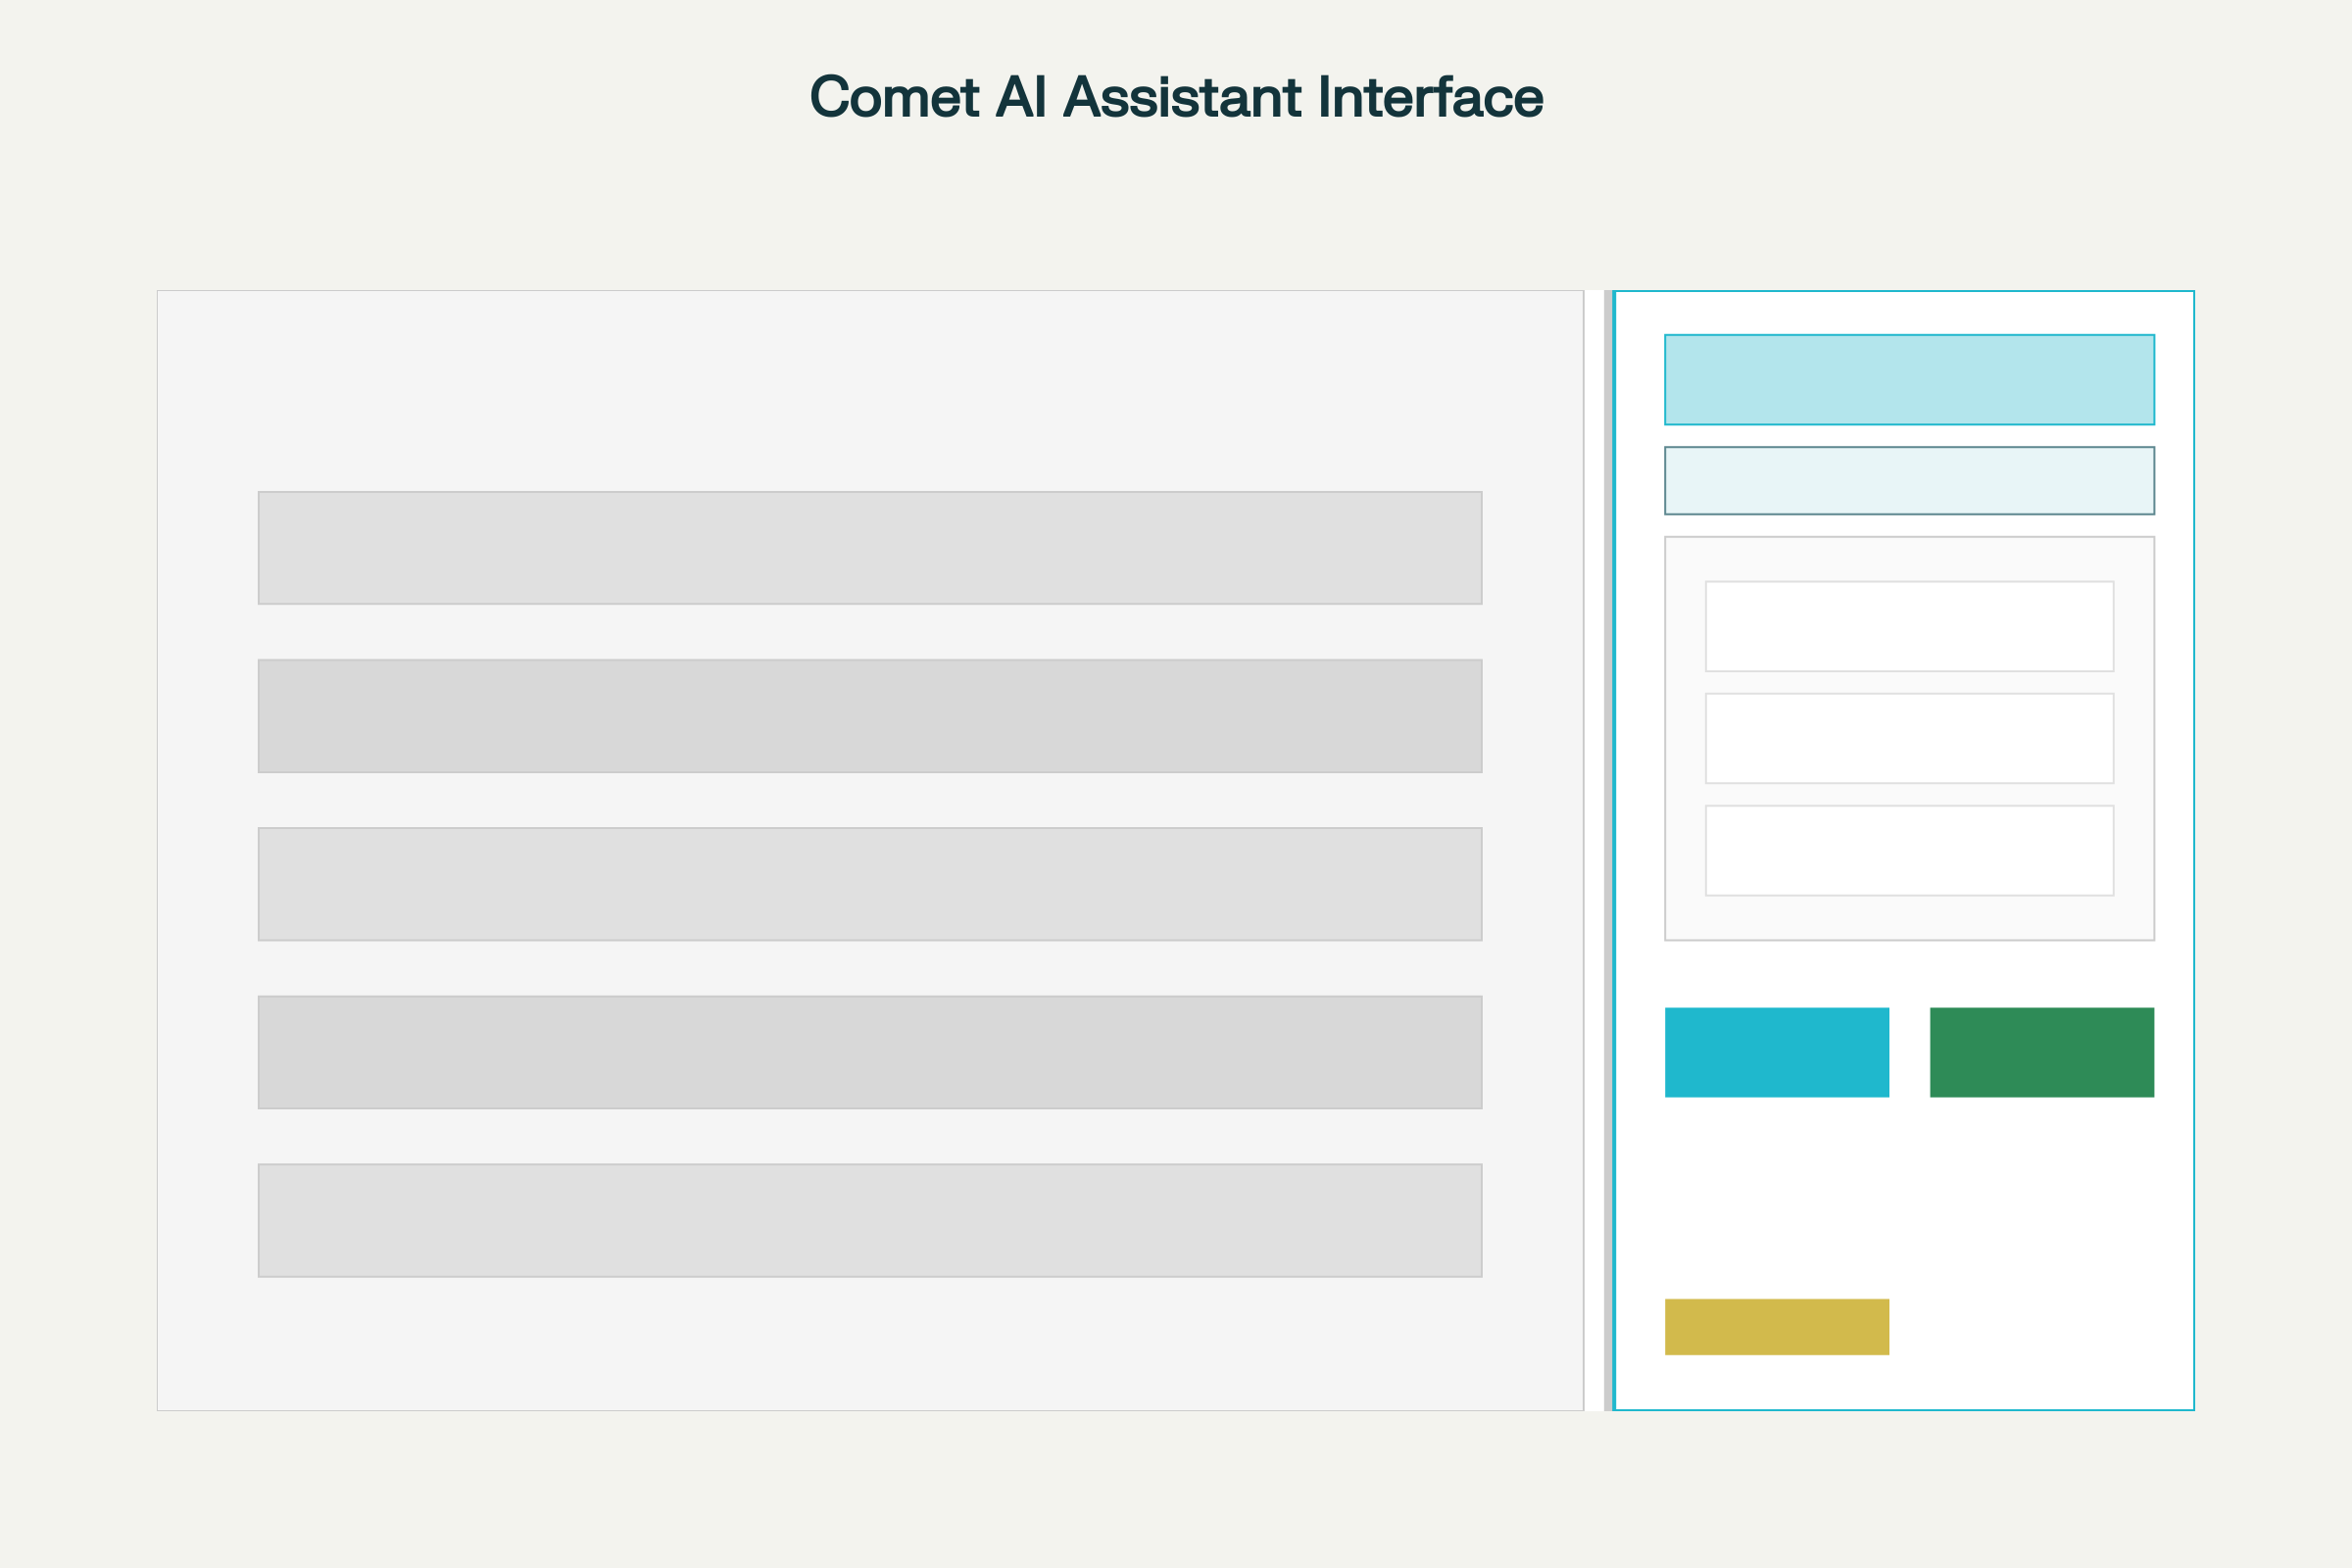Screen dimensions: 2352x1568
Task: Click the narrow white strip beside the divider
Action: [x=1594, y=850]
